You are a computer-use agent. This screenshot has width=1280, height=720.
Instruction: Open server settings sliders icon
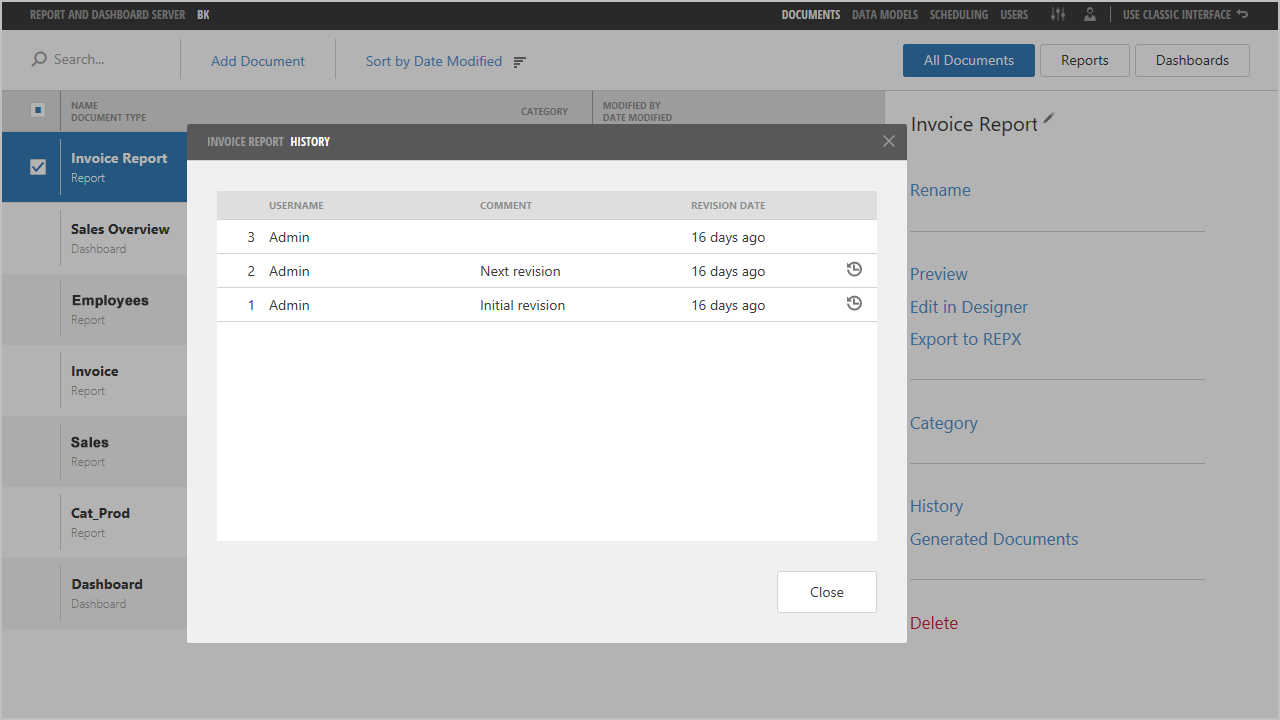pos(1058,15)
